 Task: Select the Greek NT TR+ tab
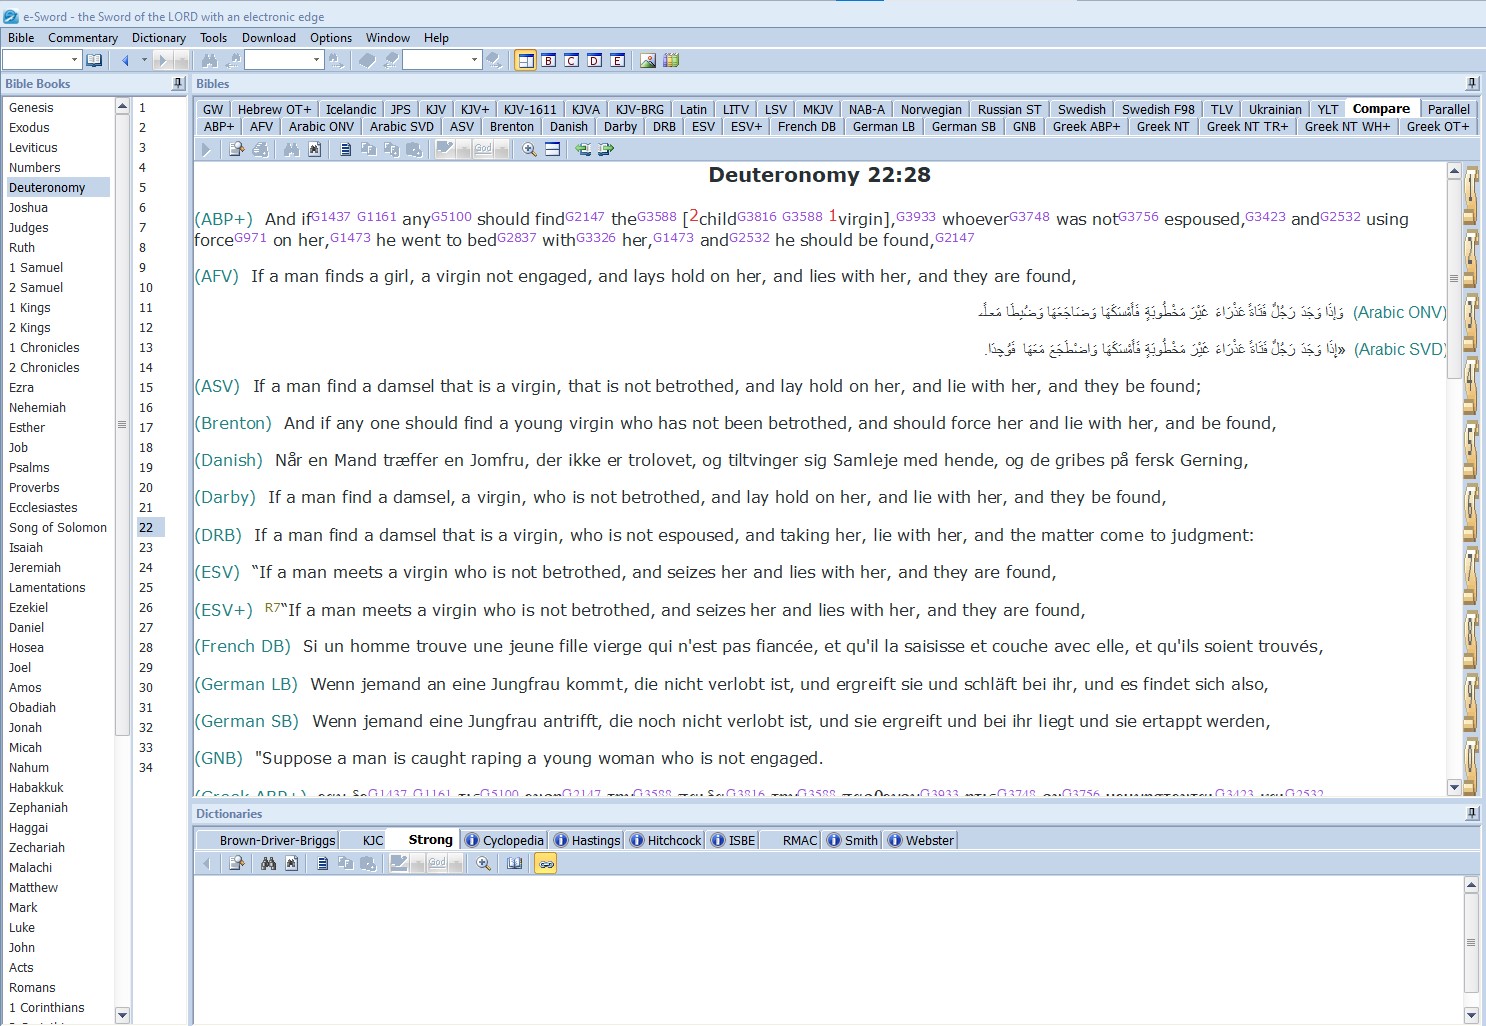point(1247,126)
